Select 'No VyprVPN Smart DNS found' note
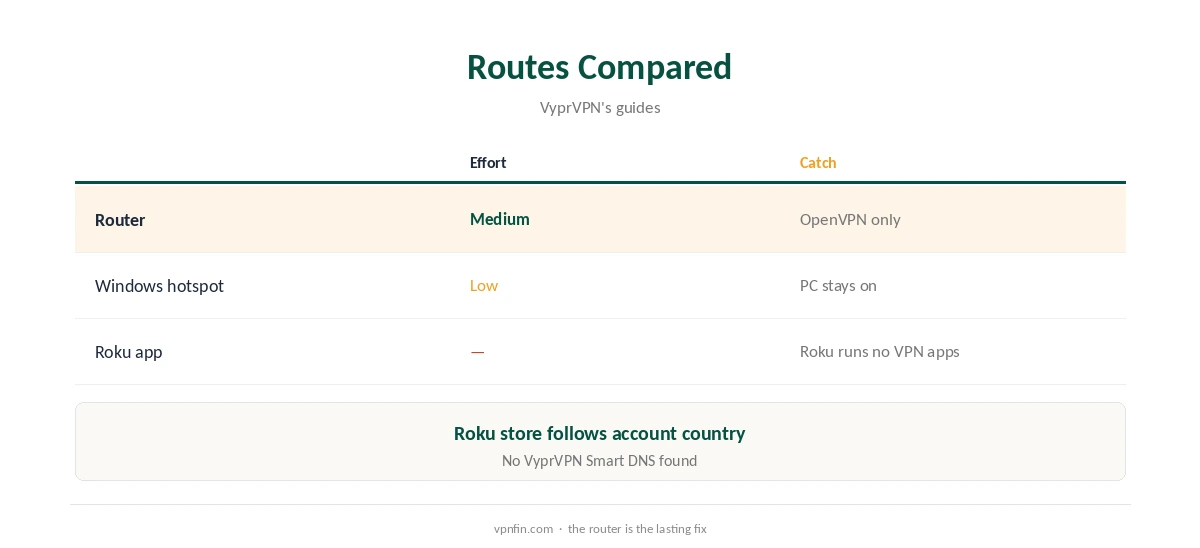 [599, 461]
